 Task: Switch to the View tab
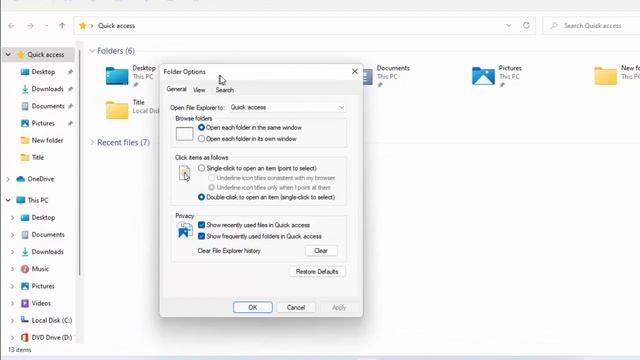pos(199,90)
